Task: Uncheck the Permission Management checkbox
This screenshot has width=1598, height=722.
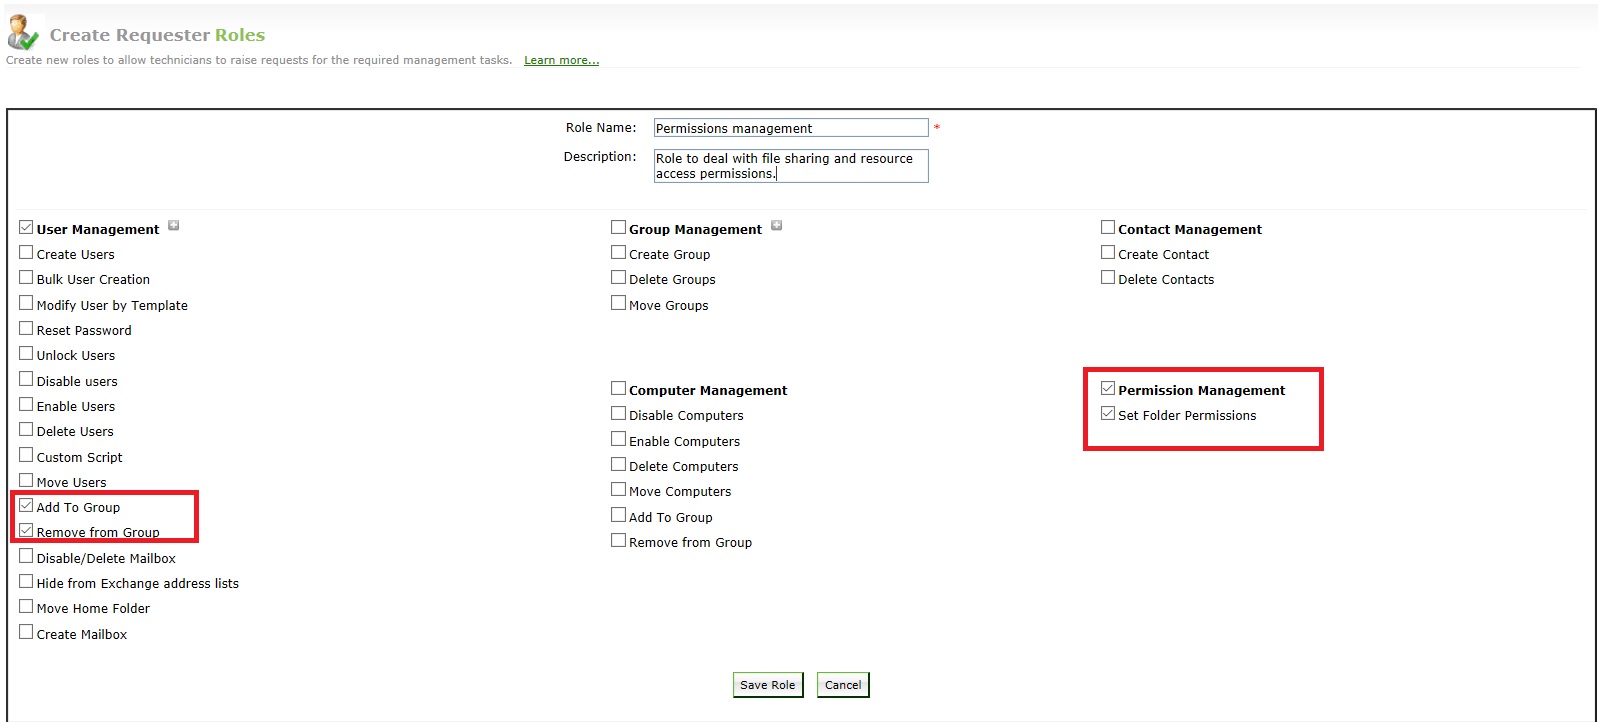Action: (1108, 389)
